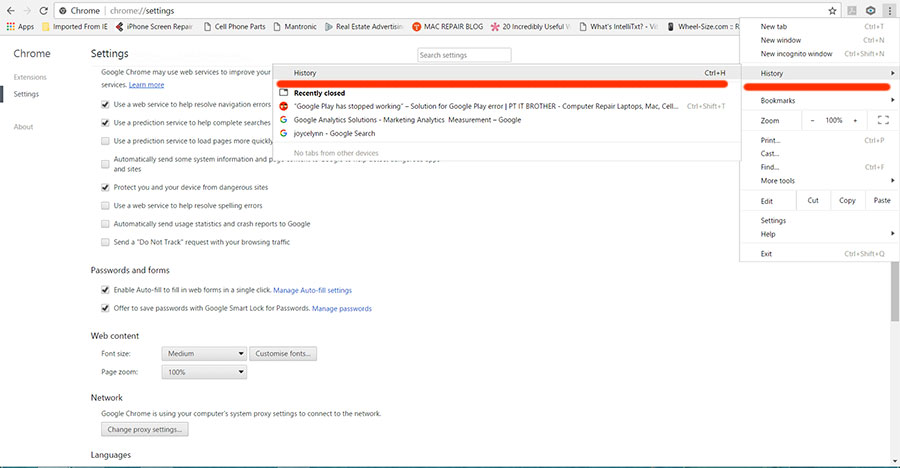Open Manage passwords link
900x468 pixels.
point(342,308)
